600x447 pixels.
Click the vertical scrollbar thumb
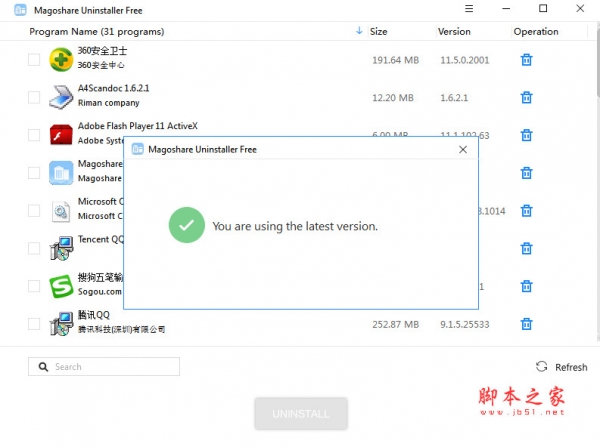(x=598, y=61)
